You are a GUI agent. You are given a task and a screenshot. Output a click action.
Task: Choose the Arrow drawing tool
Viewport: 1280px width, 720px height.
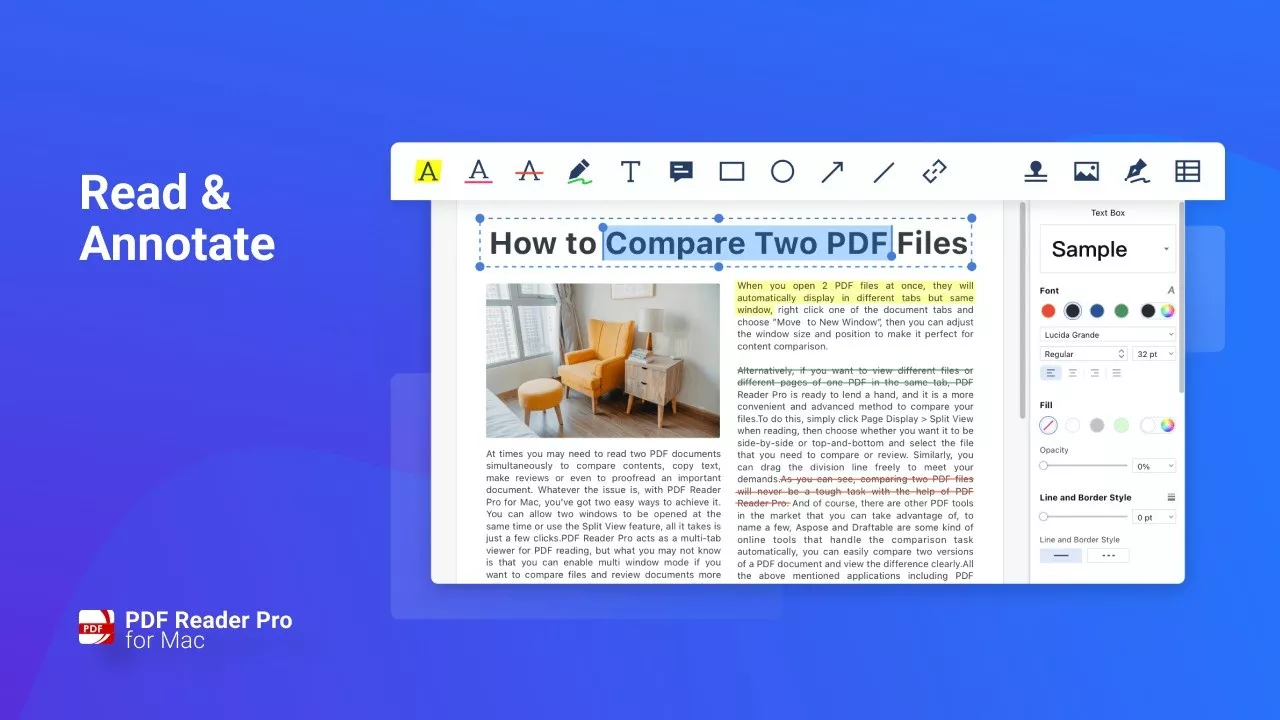(832, 171)
